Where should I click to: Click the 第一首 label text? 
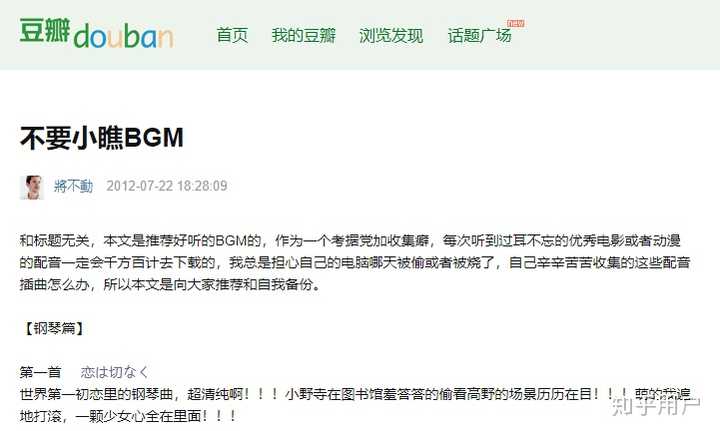click(x=40, y=372)
